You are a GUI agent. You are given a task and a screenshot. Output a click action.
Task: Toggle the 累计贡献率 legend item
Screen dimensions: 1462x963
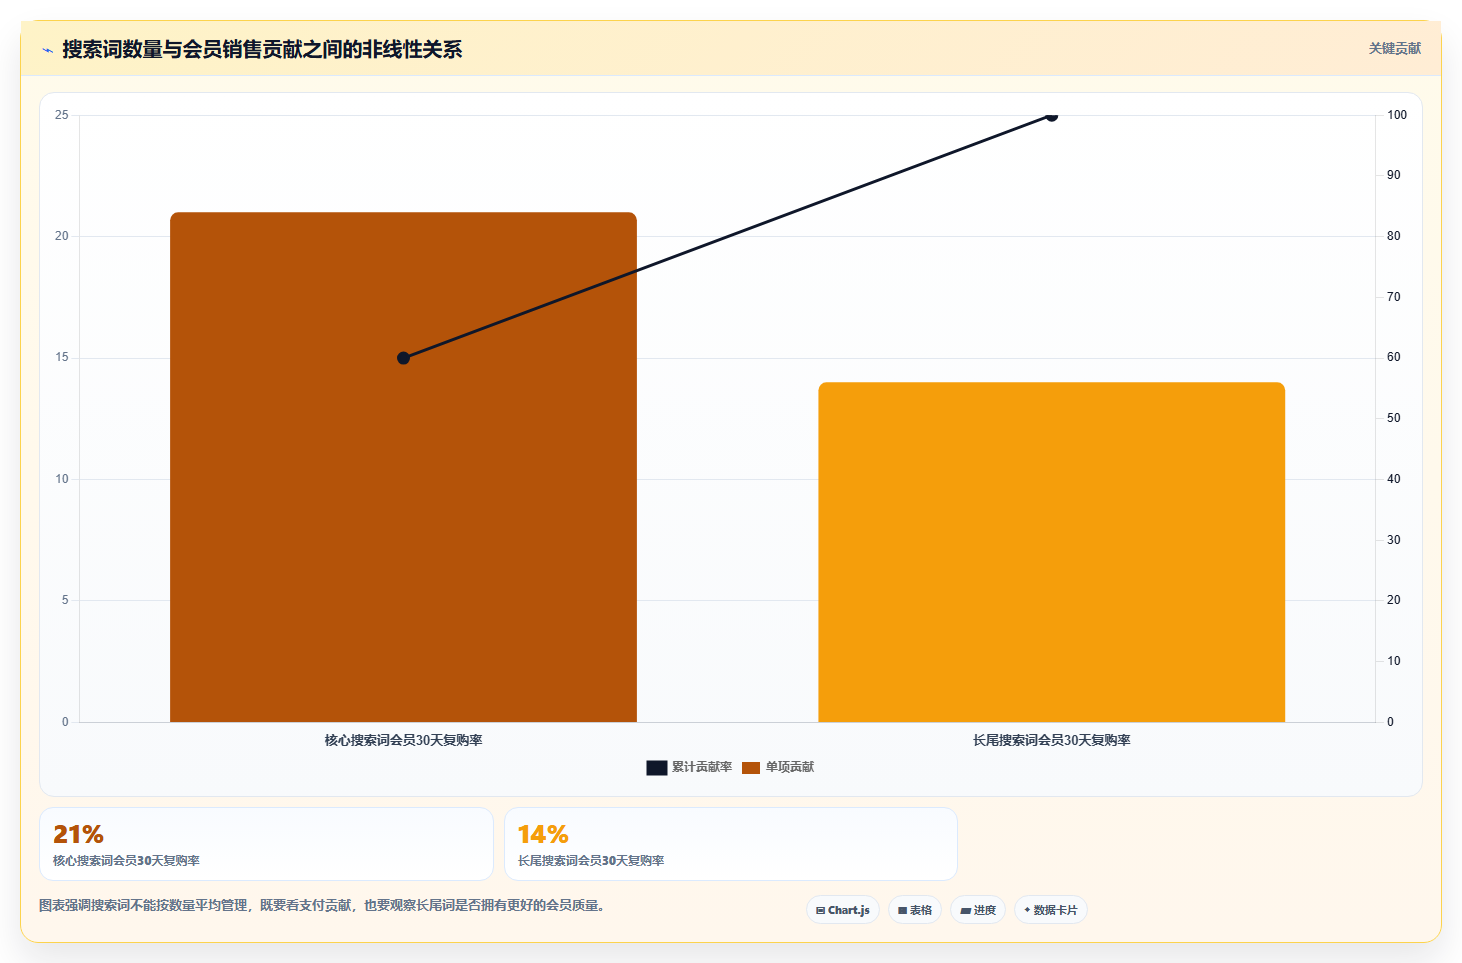point(689,767)
